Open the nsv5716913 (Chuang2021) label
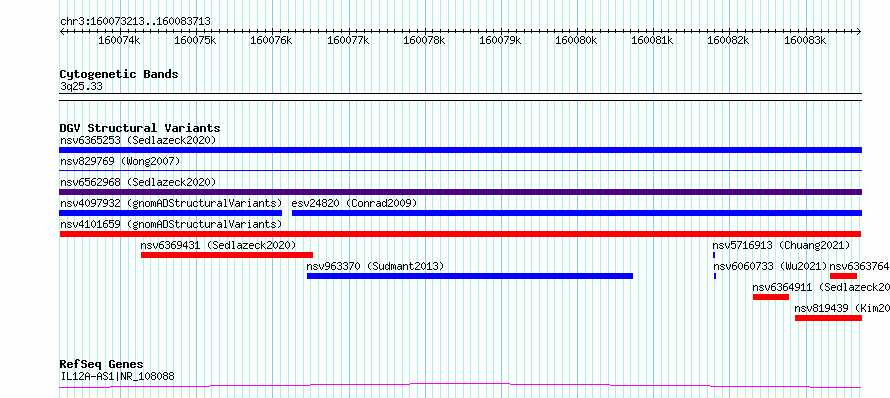The image size is (890, 398). tap(782, 245)
